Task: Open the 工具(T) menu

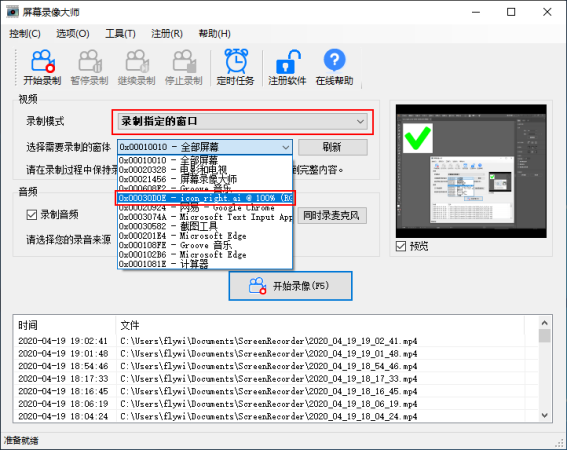Action: click(x=120, y=34)
